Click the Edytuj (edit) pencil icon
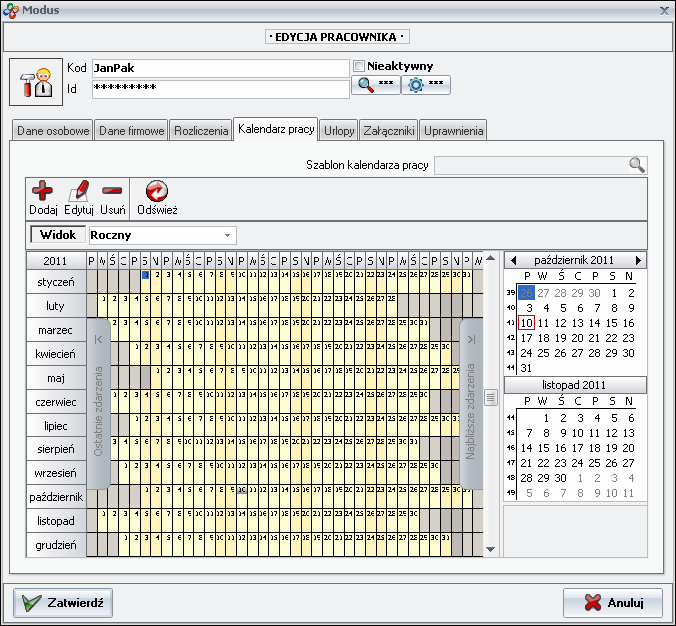Image resolution: width=676 pixels, height=626 pixels. tap(79, 191)
